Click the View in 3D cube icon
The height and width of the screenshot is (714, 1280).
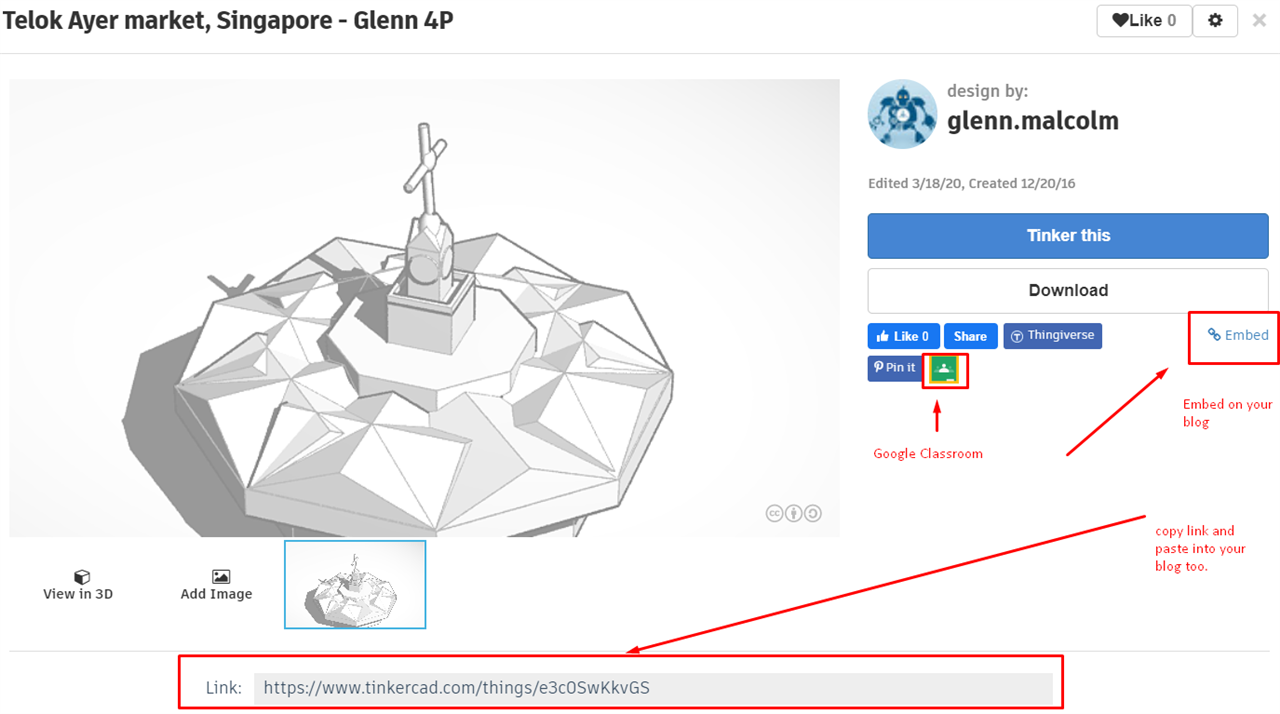82,577
